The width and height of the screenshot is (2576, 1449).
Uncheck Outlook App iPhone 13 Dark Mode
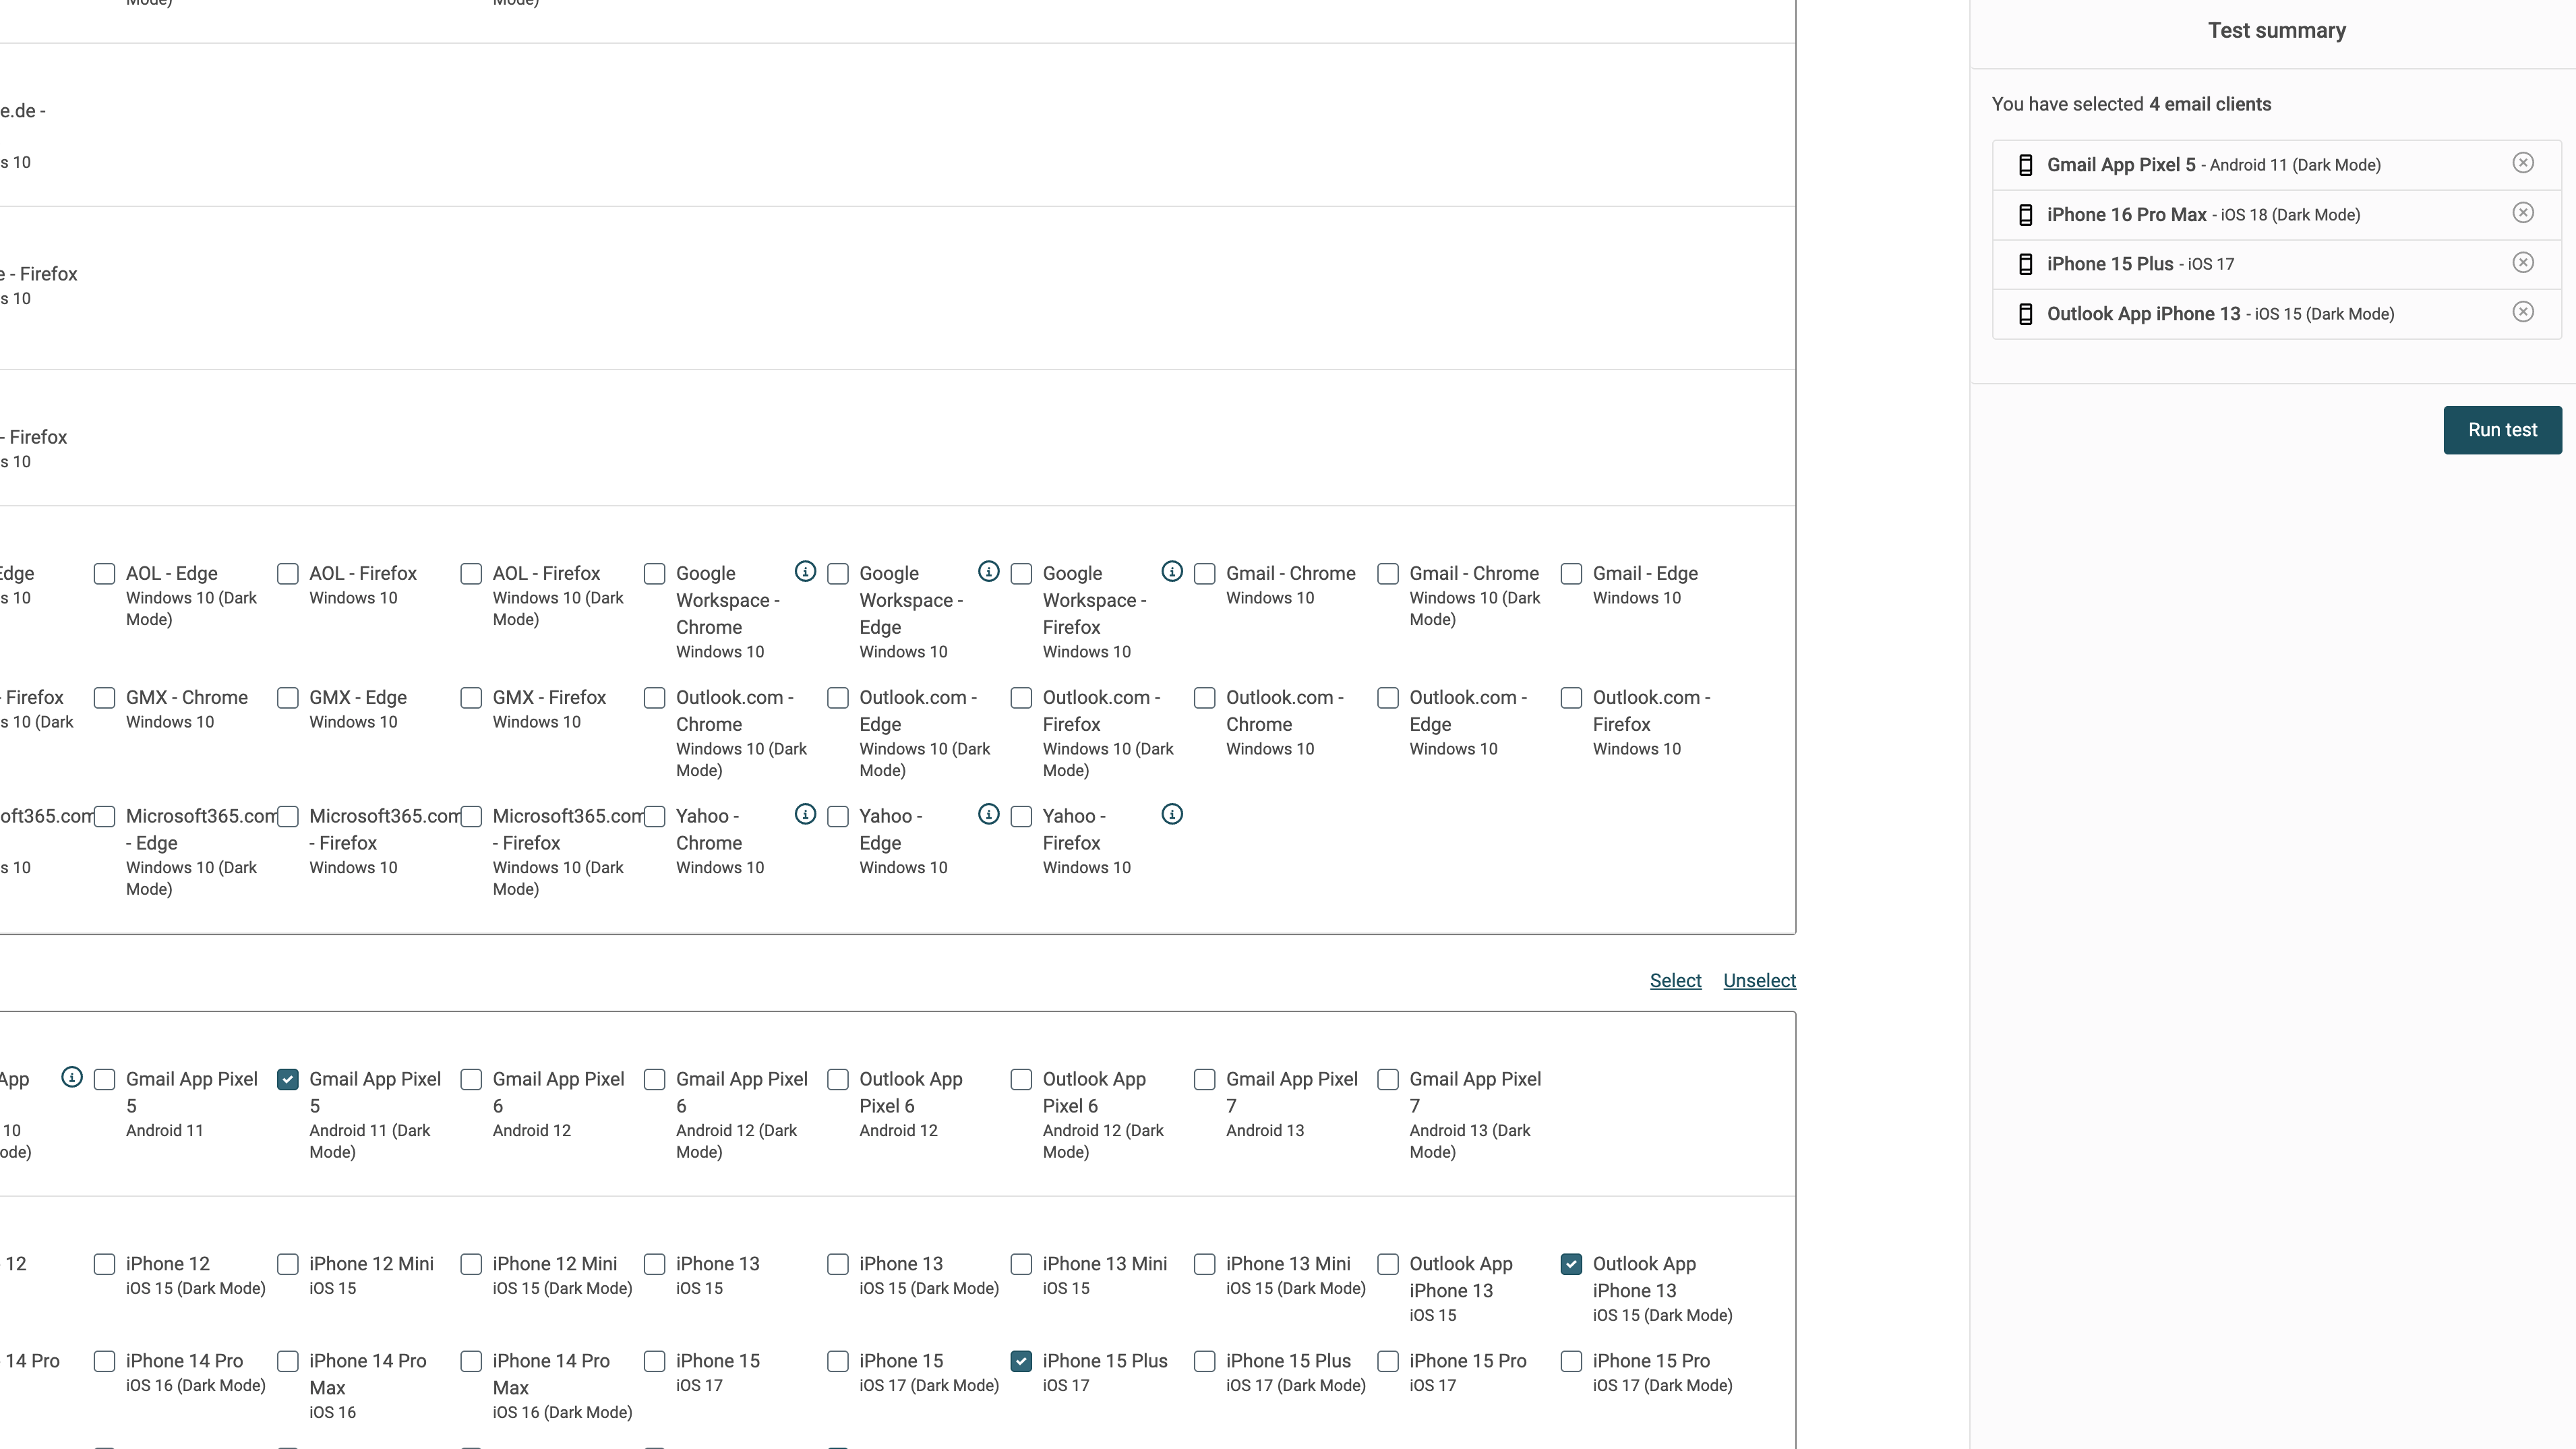tap(1571, 1264)
